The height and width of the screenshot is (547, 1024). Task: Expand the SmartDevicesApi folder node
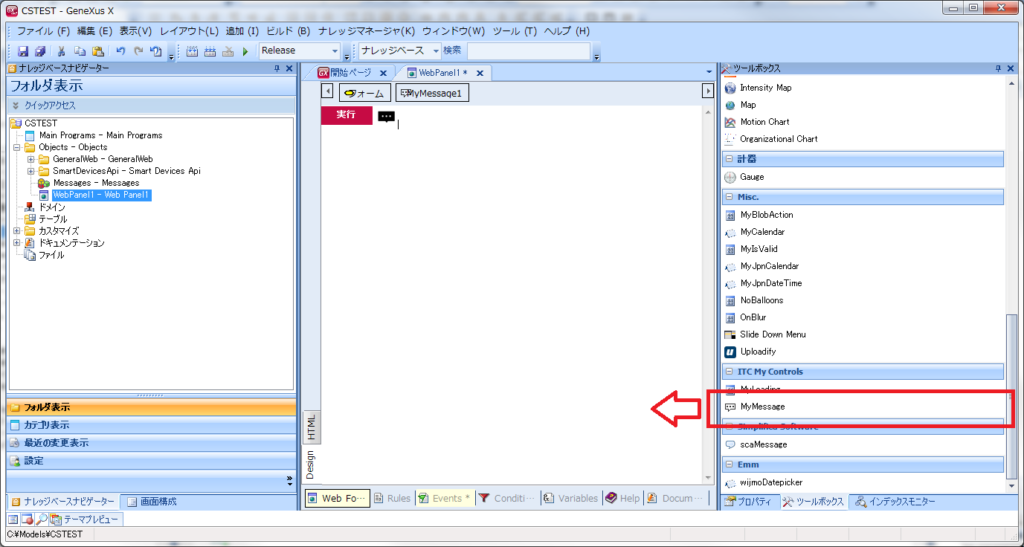click(31, 171)
